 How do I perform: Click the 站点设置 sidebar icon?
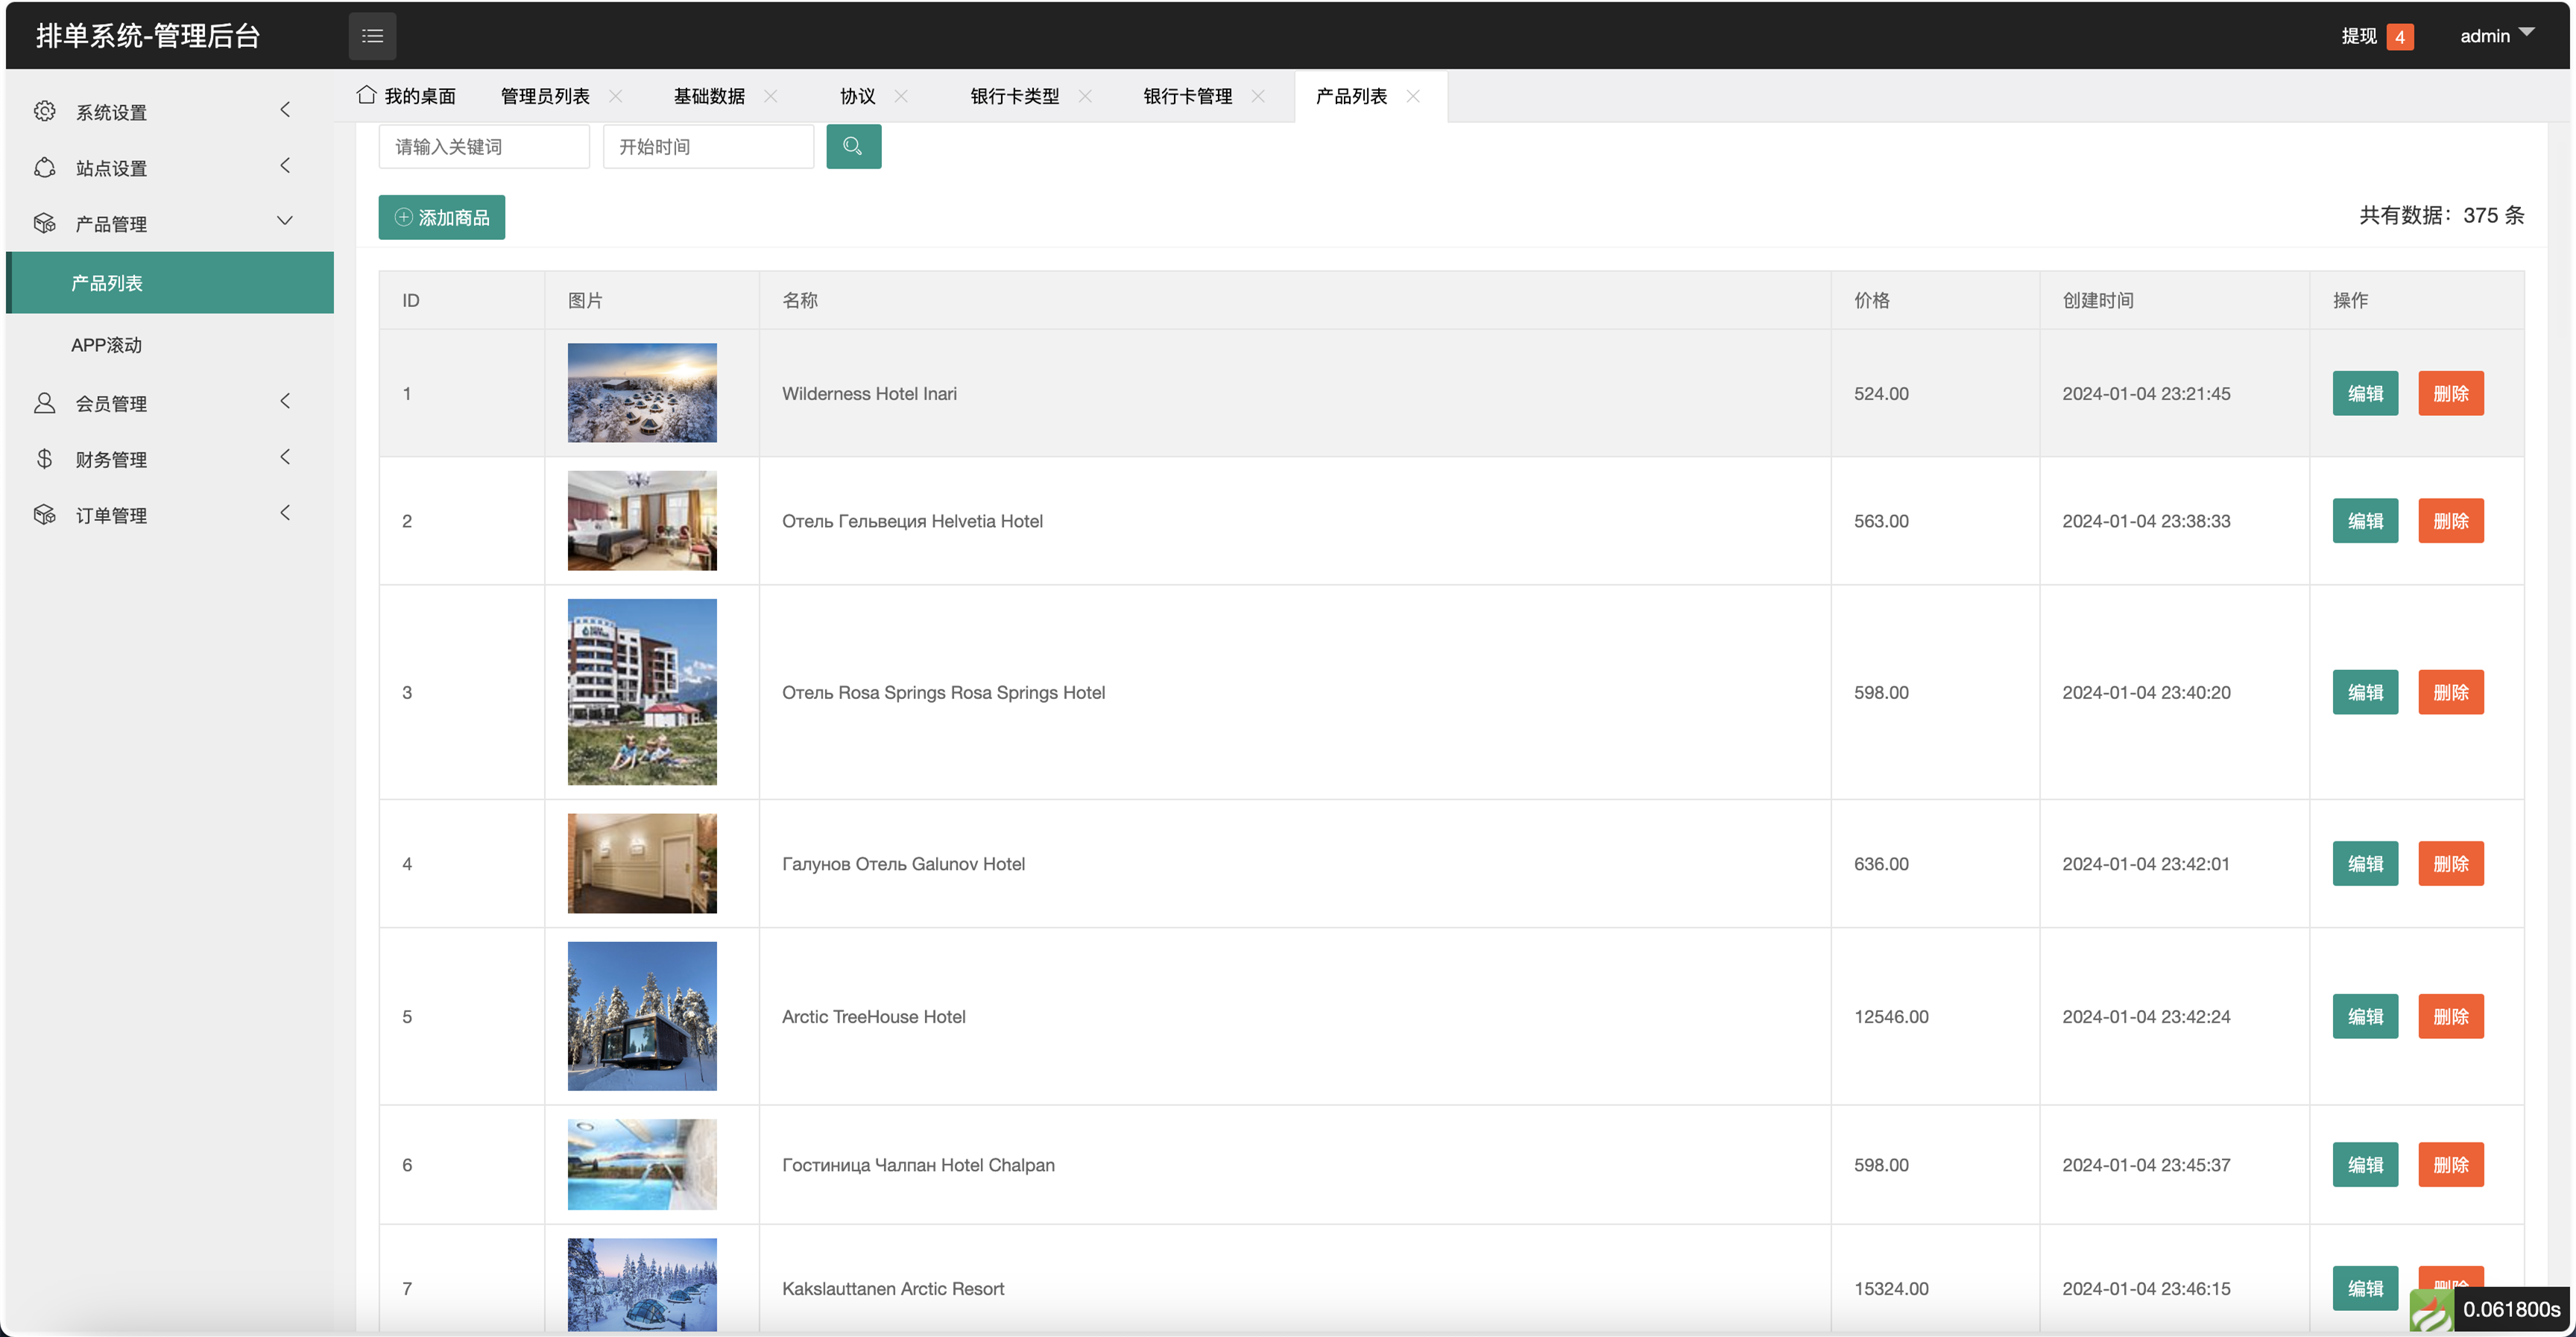point(44,167)
